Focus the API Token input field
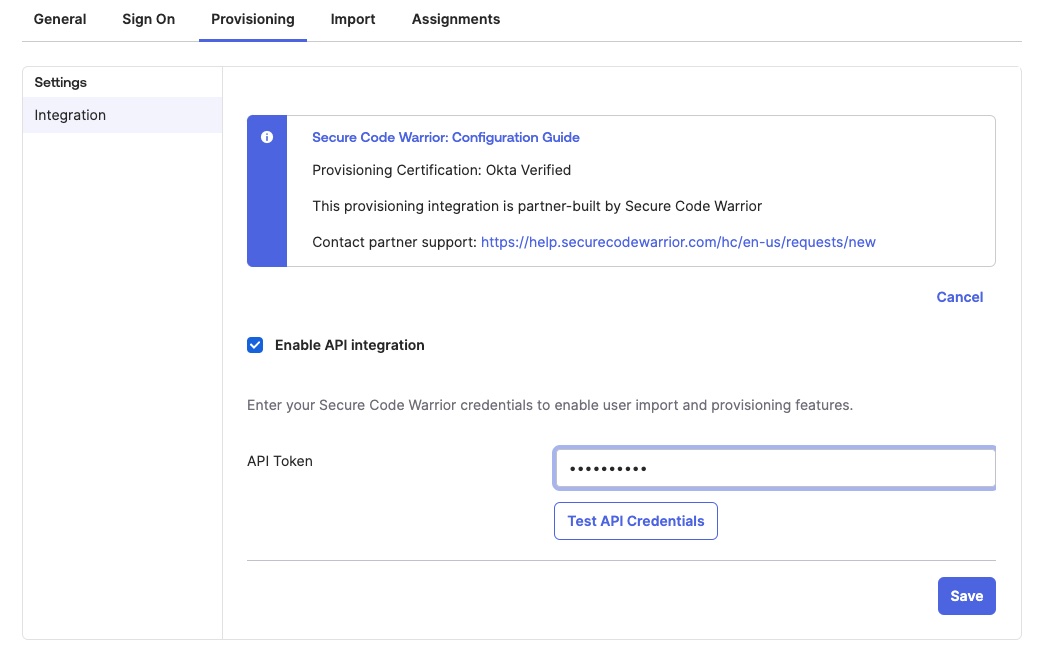Viewport: 1058px width, 653px height. 775,468
